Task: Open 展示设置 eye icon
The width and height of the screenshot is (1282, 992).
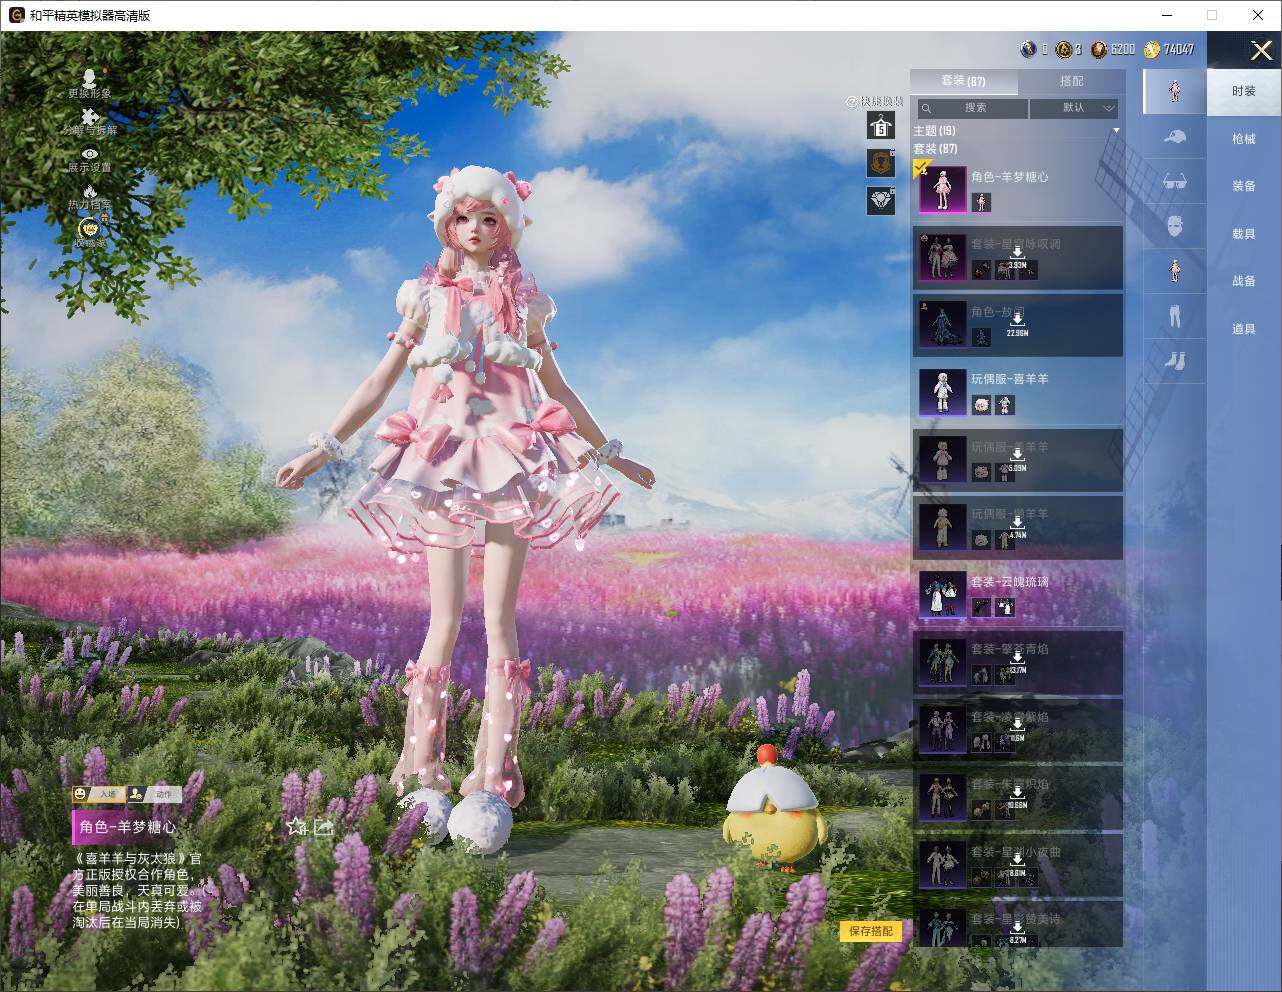Action: (x=90, y=154)
